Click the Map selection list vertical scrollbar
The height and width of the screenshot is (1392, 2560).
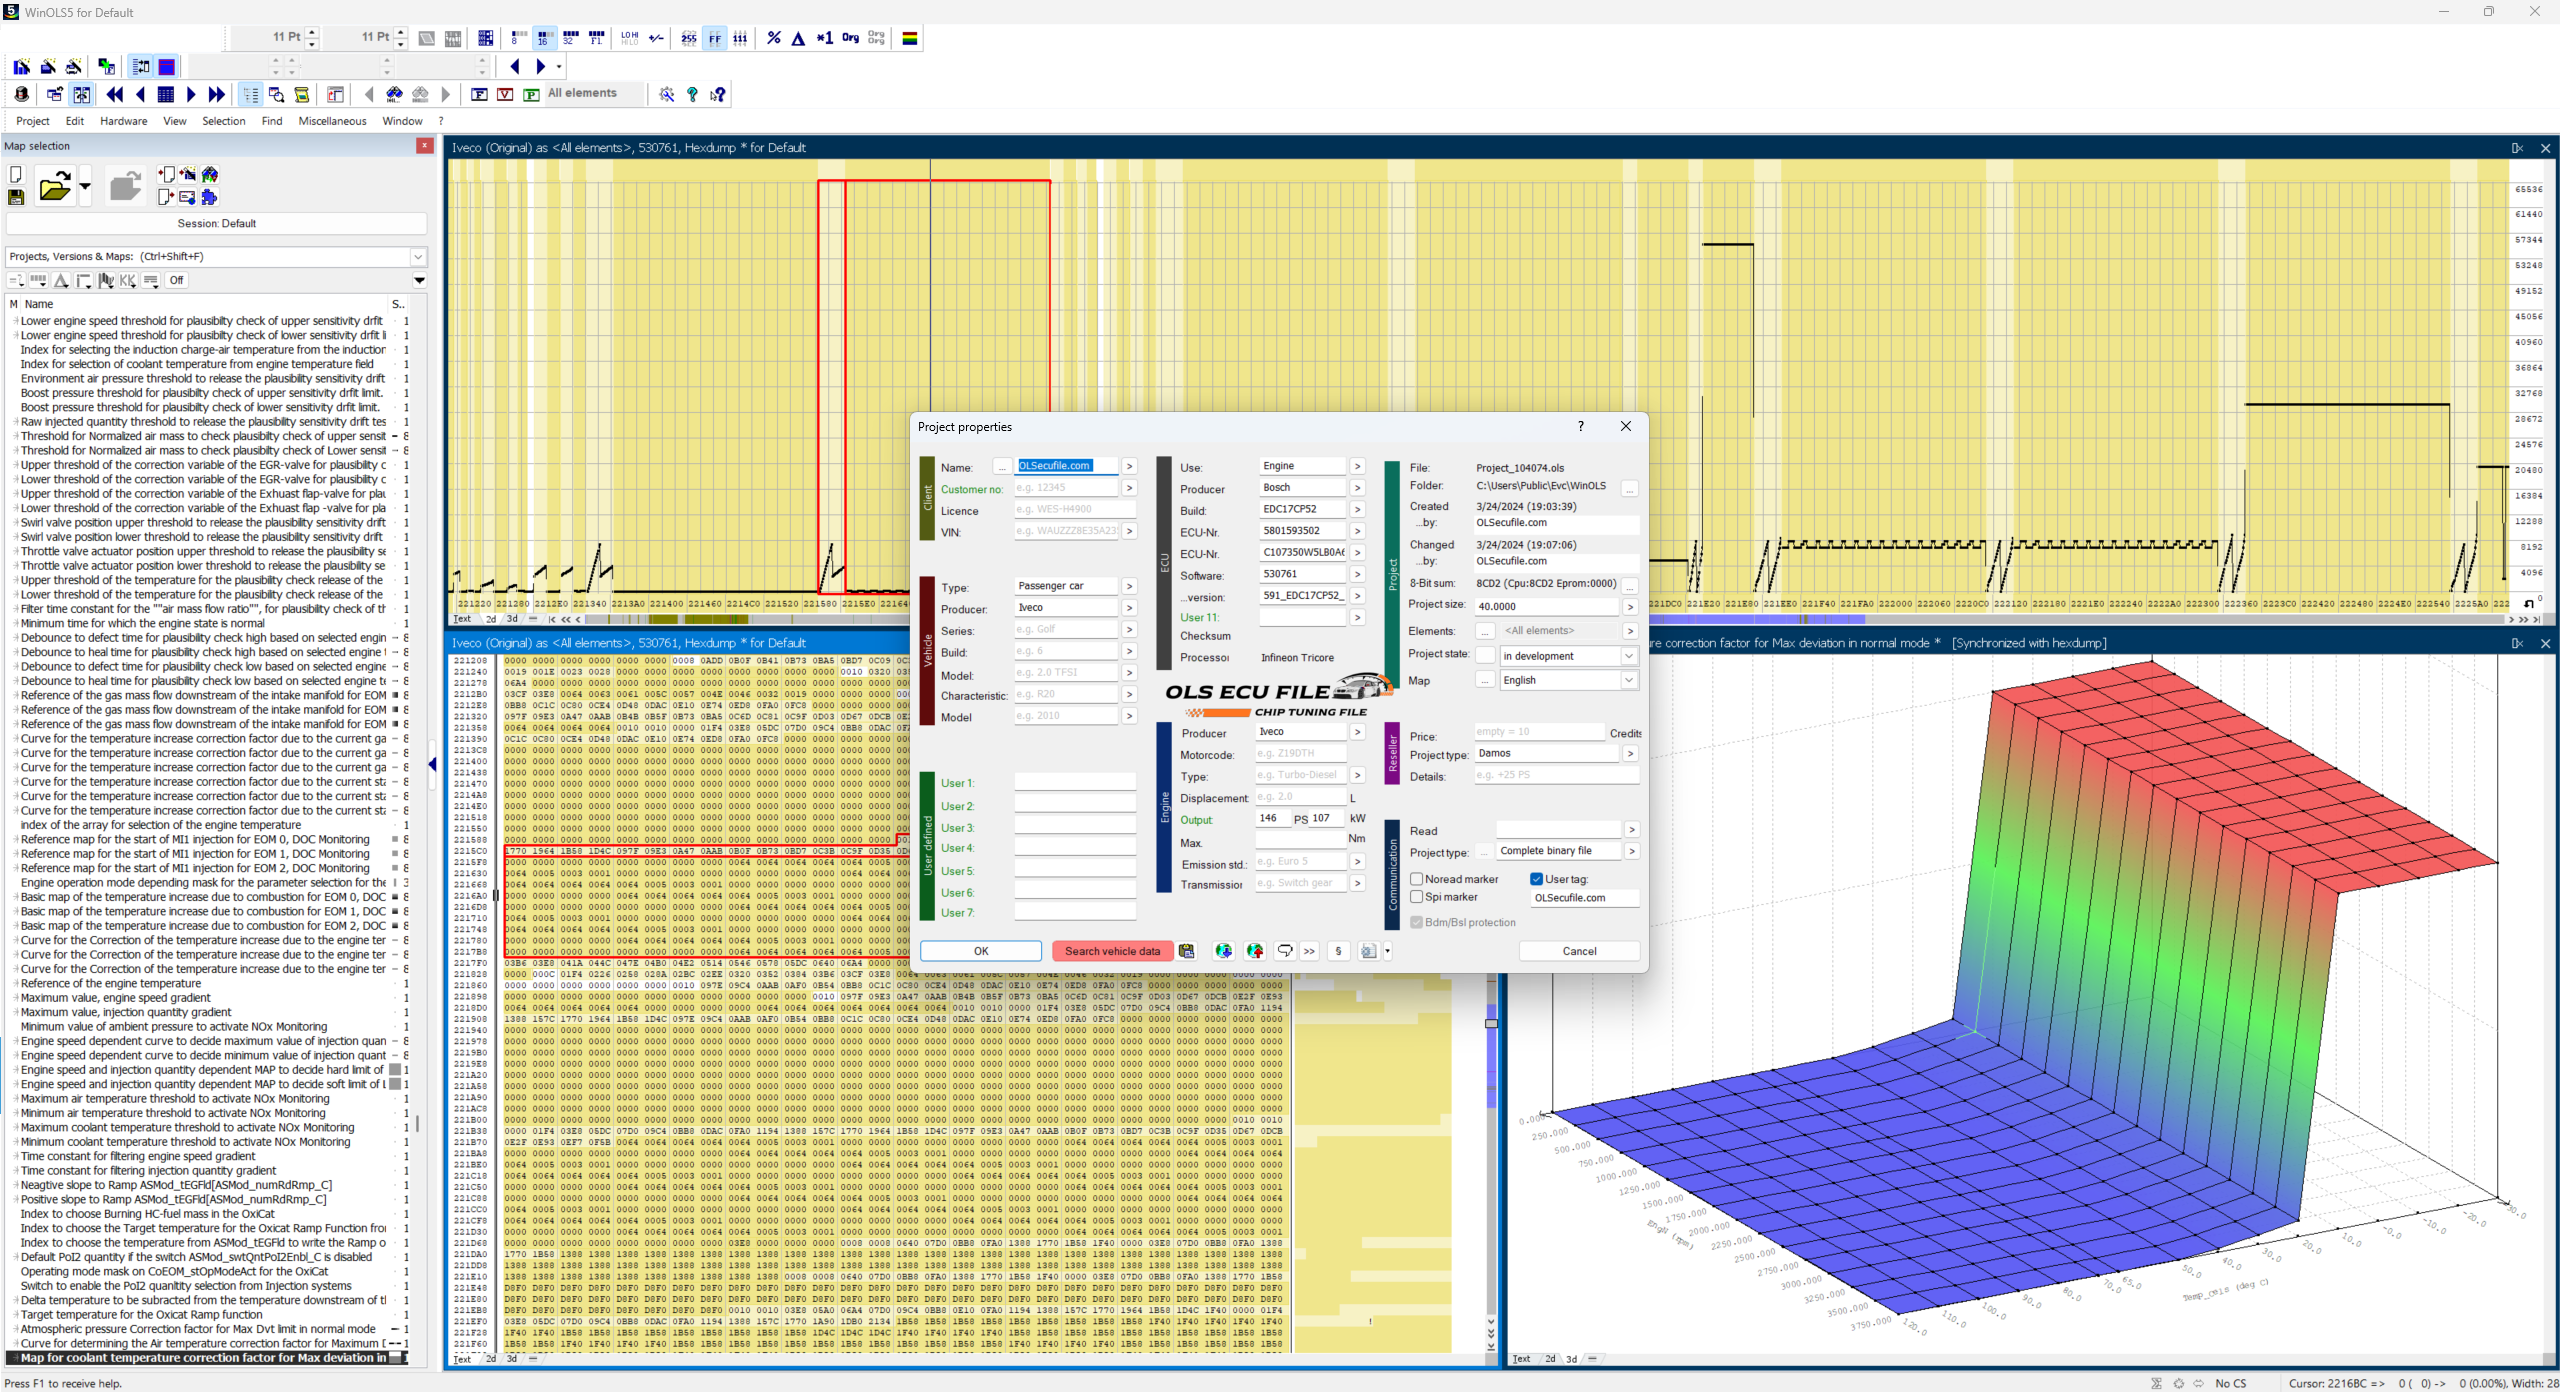click(x=418, y=1123)
